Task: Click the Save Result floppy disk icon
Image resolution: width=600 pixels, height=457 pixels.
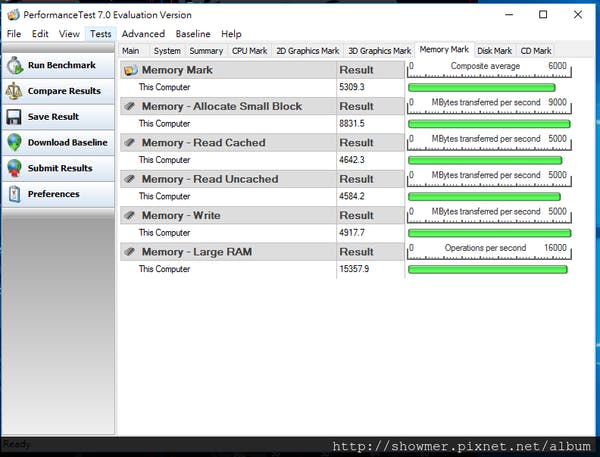Action: pos(14,117)
